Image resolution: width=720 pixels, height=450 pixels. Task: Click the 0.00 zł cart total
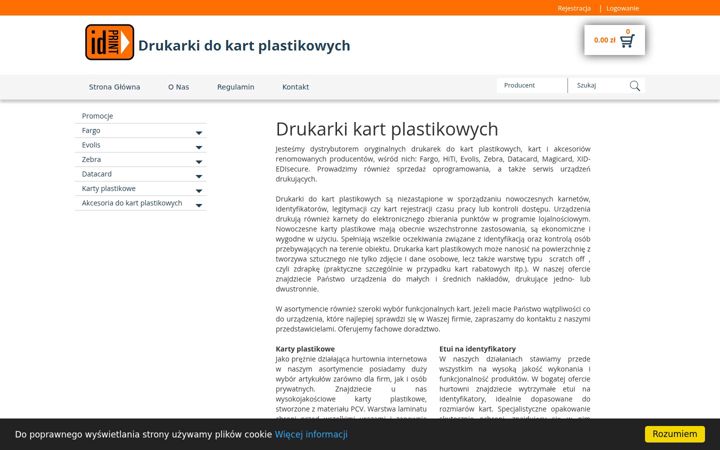click(604, 40)
